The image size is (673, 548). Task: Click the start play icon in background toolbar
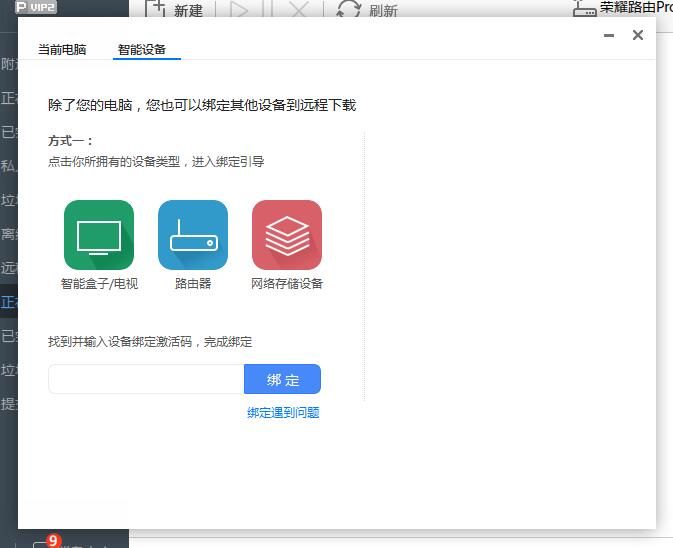tap(239, 9)
